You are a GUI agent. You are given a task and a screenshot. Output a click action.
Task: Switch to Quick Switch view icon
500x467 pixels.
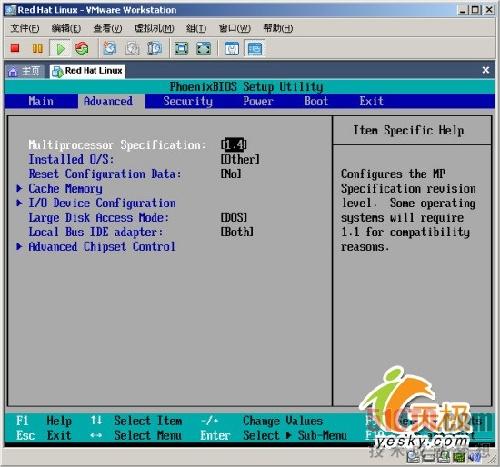coord(204,49)
